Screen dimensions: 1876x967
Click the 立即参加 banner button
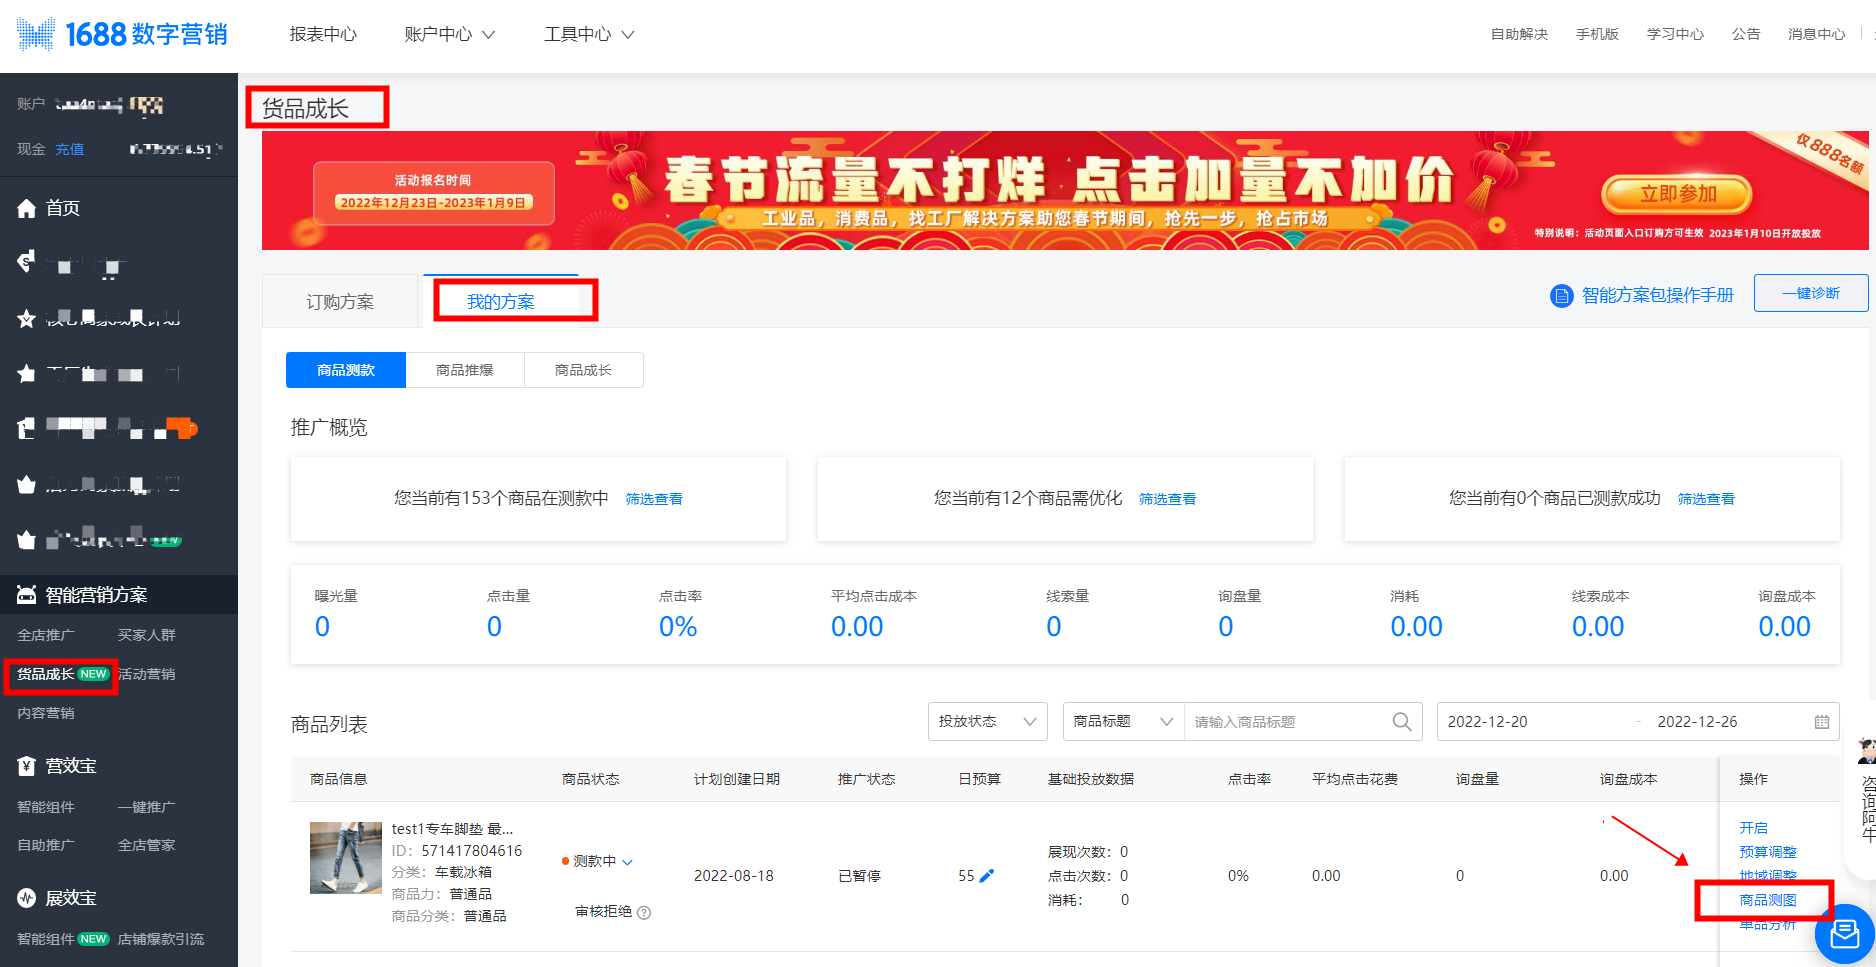click(1677, 194)
